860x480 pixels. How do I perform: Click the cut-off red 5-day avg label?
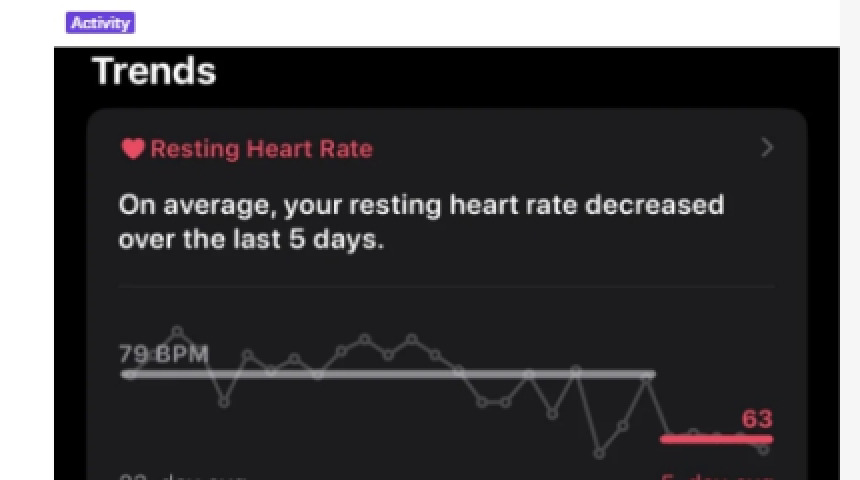(x=716, y=476)
